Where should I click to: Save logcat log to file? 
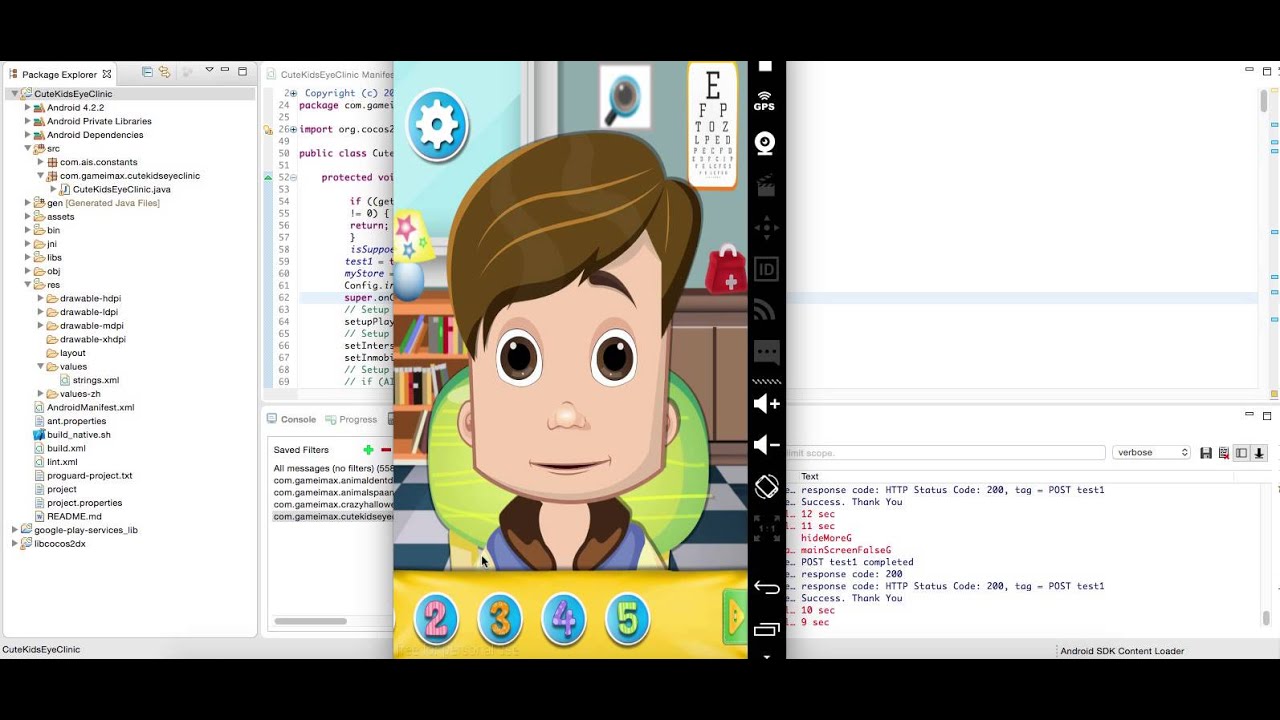[x=1206, y=453]
